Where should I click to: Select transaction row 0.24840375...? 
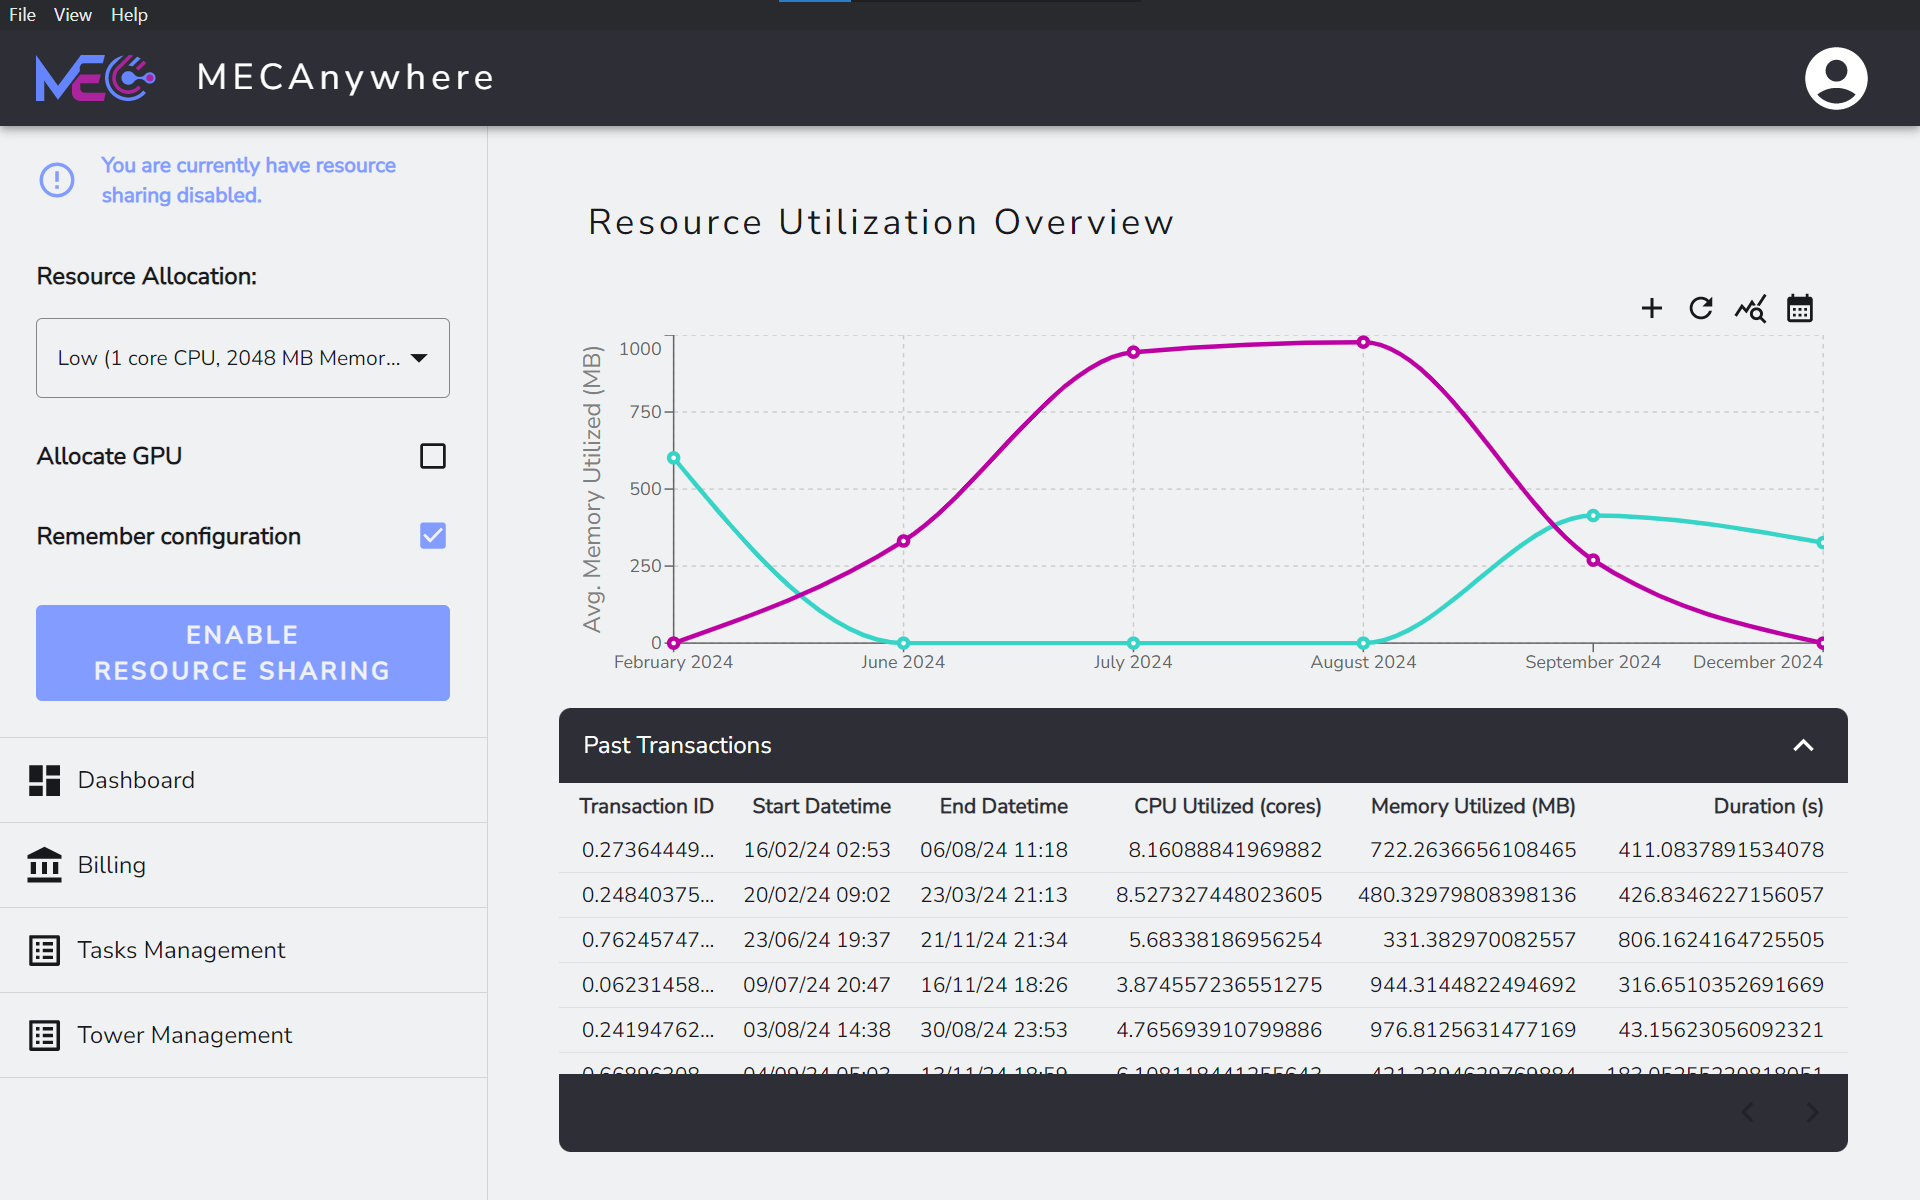[1203, 895]
